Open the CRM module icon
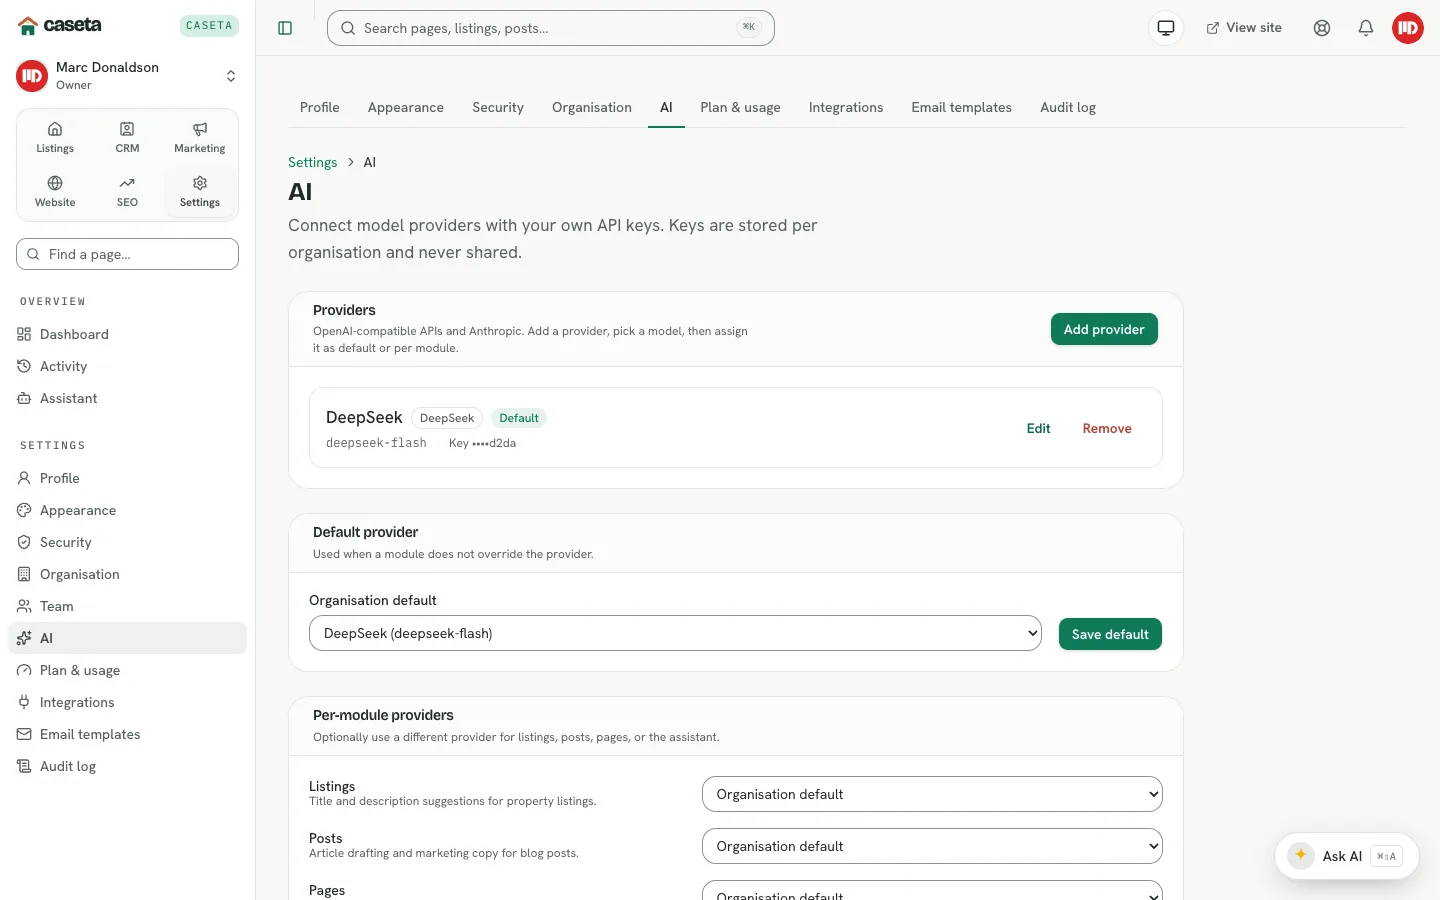Screen dimensions: 1440x900 (x=127, y=137)
